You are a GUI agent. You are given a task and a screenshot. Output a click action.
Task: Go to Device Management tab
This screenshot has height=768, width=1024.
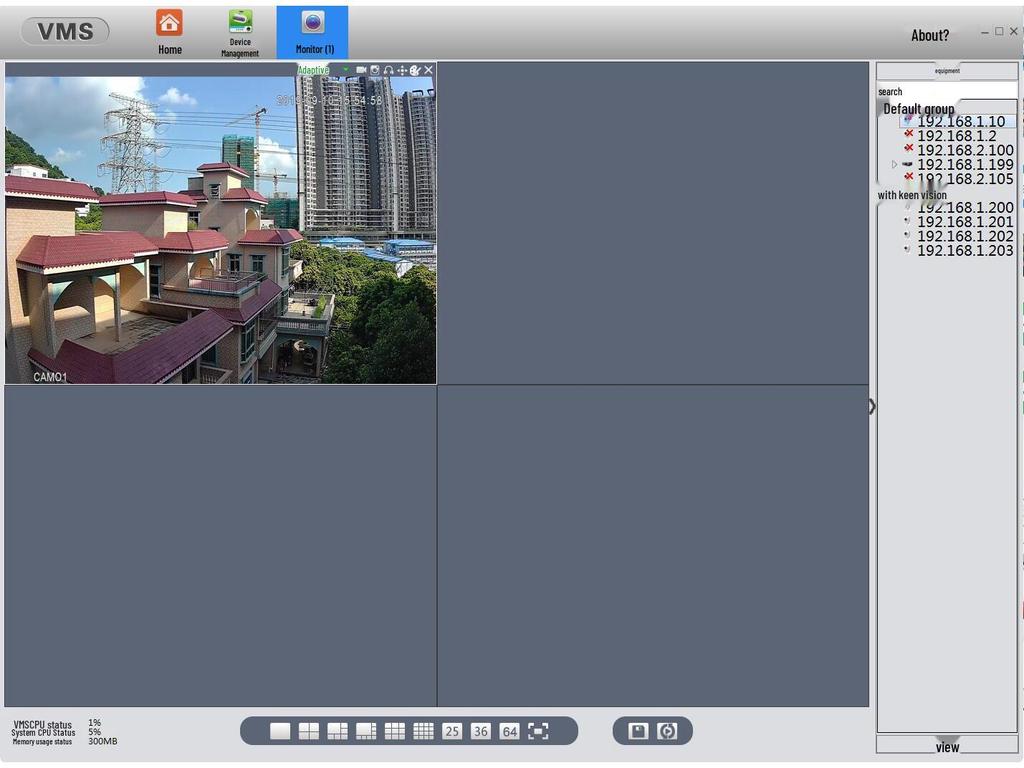(x=240, y=32)
